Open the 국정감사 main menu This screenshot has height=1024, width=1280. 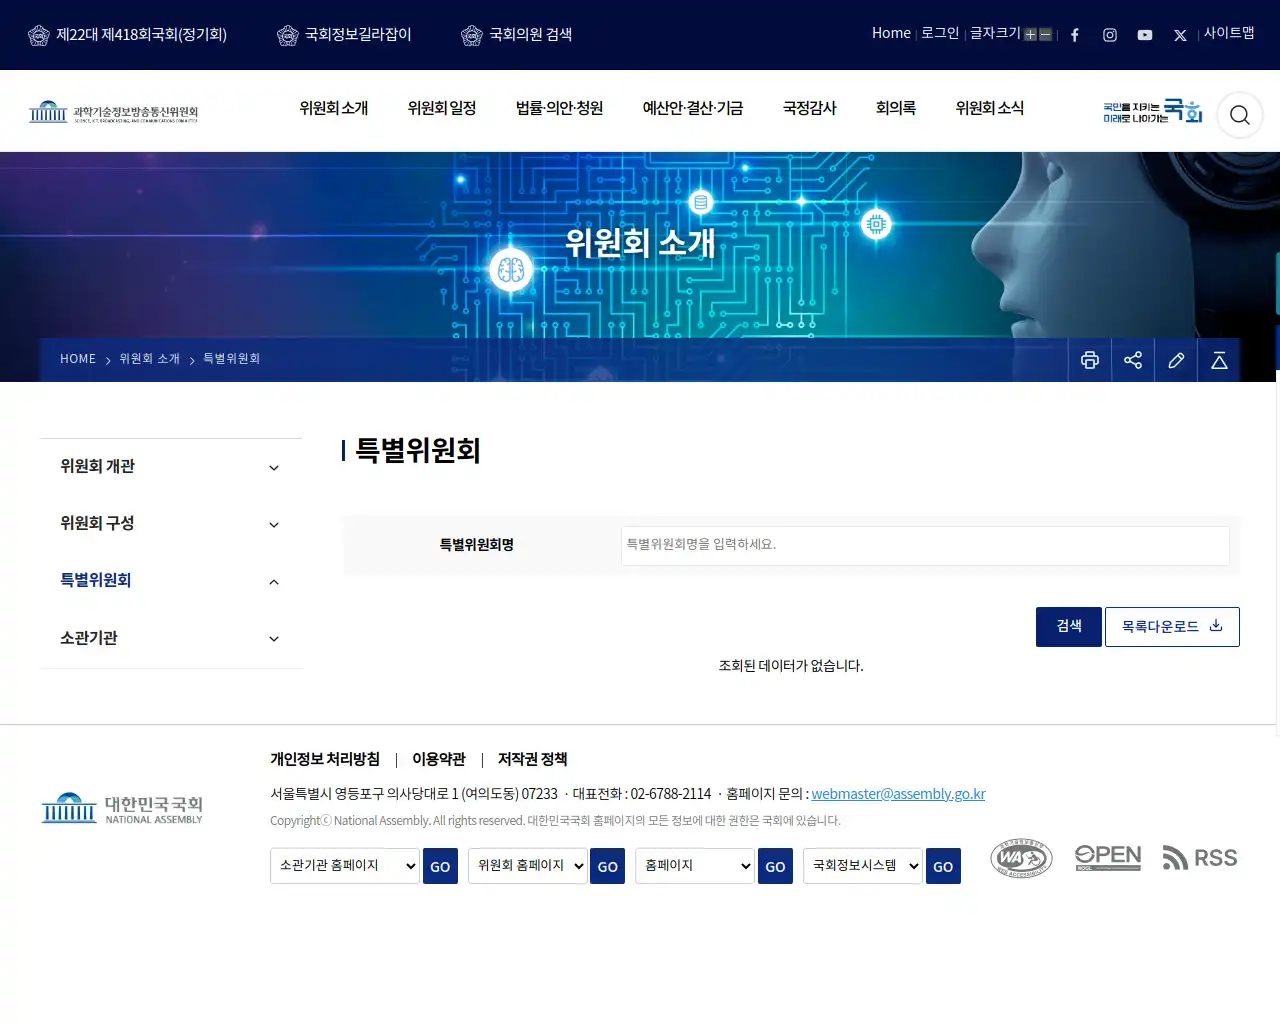coord(810,108)
